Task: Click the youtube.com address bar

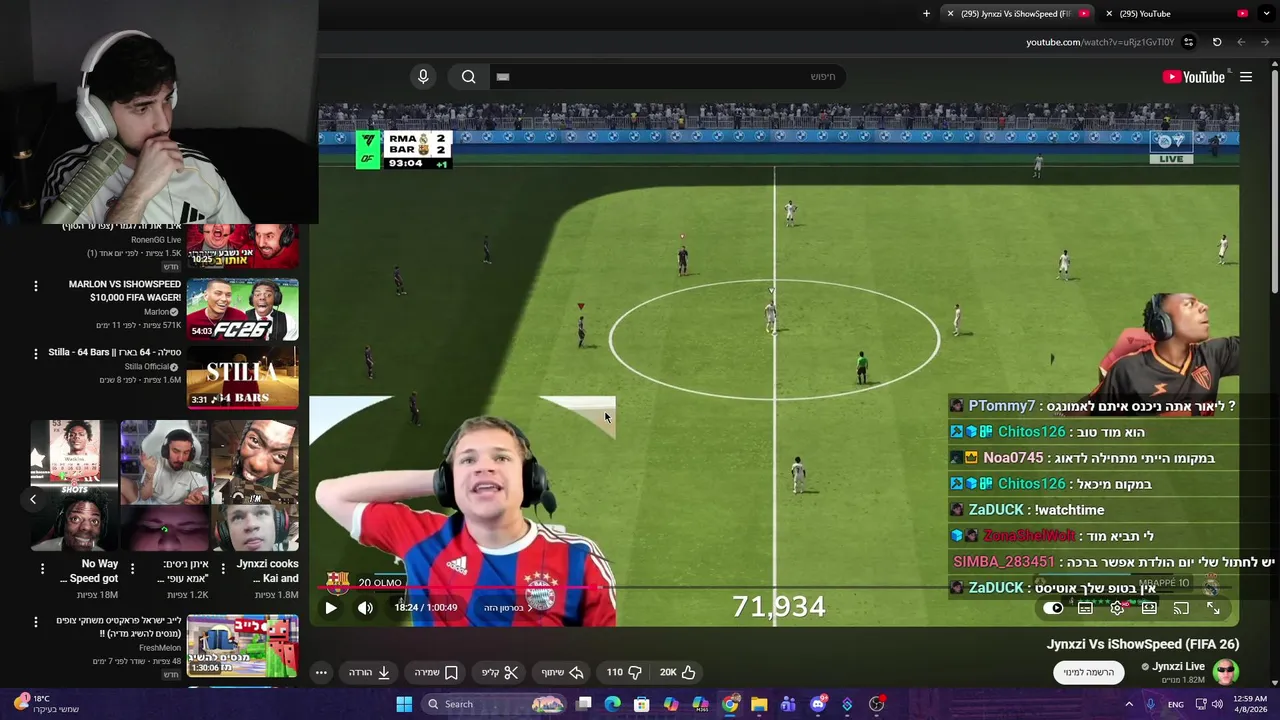Action: click(1100, 42)
